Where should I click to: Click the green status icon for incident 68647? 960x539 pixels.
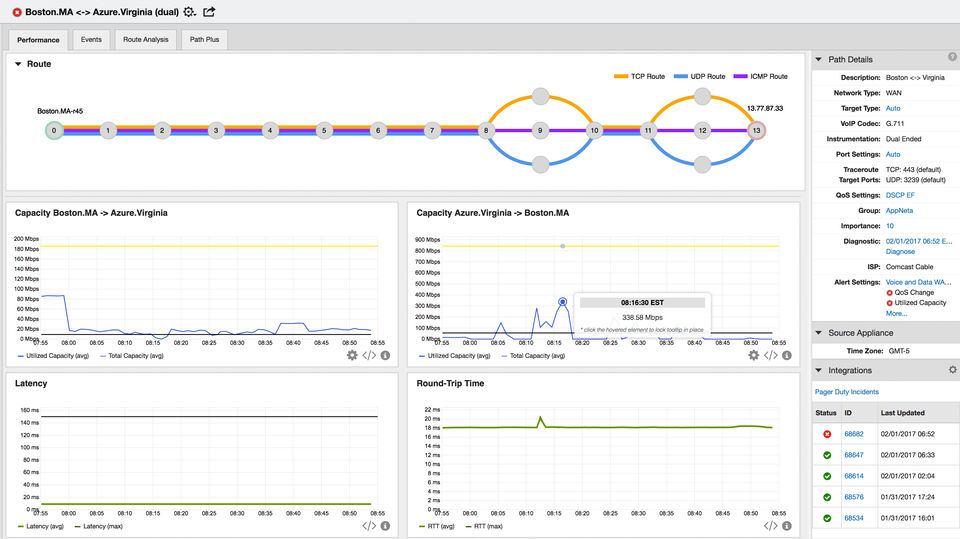click(827, 455)
